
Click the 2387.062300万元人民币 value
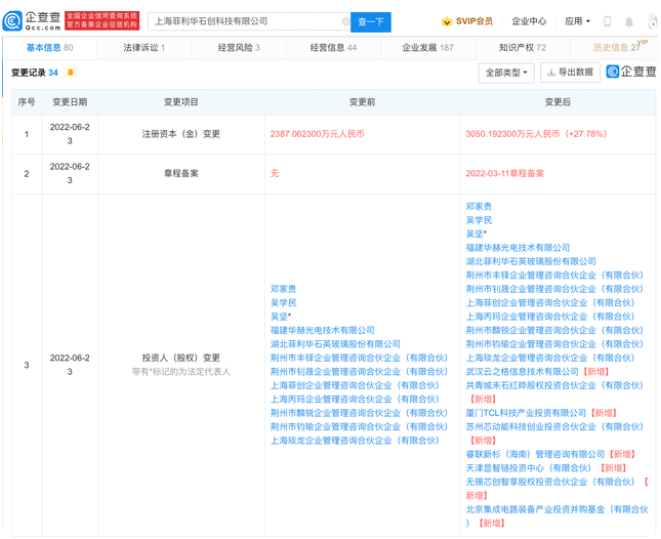pos(317,134)
